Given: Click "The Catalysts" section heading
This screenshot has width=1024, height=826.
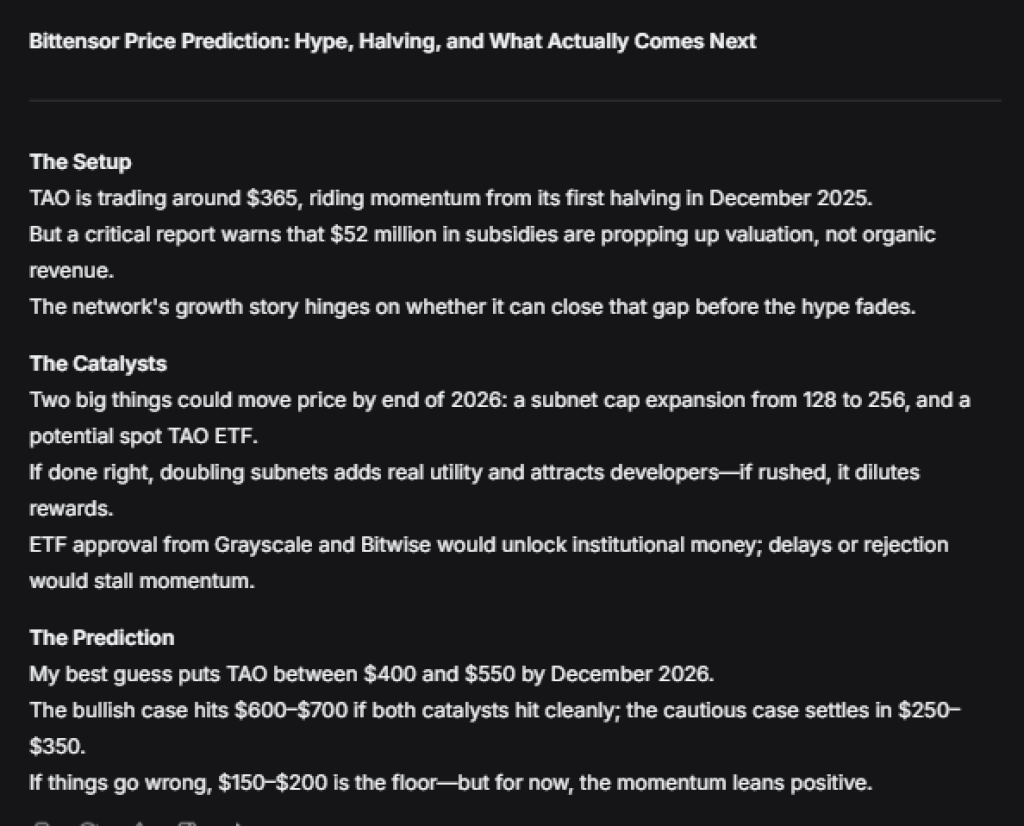Looking at the screenshot, I should [98, 364].
